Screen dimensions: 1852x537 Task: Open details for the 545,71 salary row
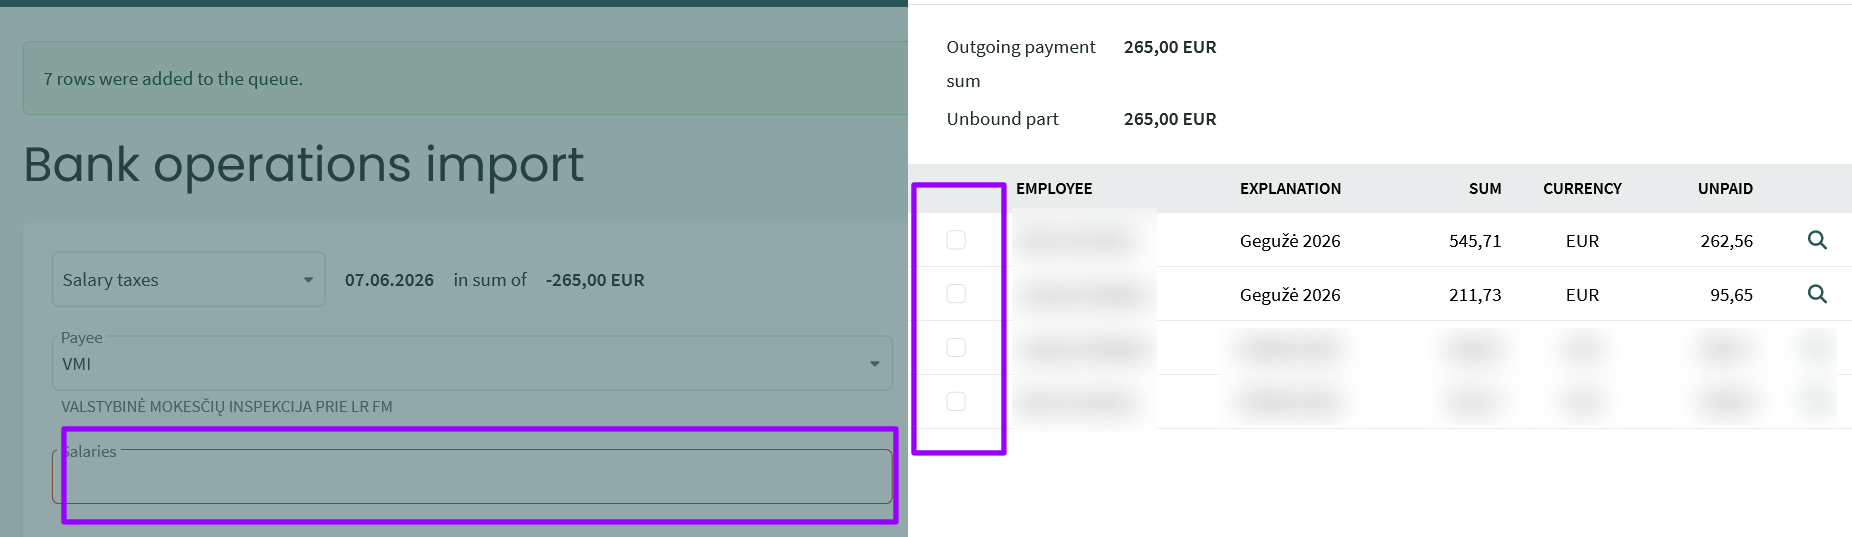point(1817,240)
